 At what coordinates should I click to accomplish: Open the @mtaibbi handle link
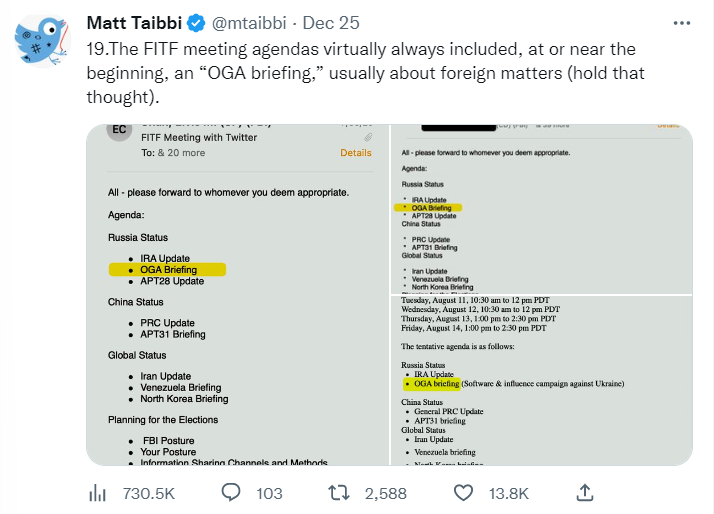coord(249,23)
